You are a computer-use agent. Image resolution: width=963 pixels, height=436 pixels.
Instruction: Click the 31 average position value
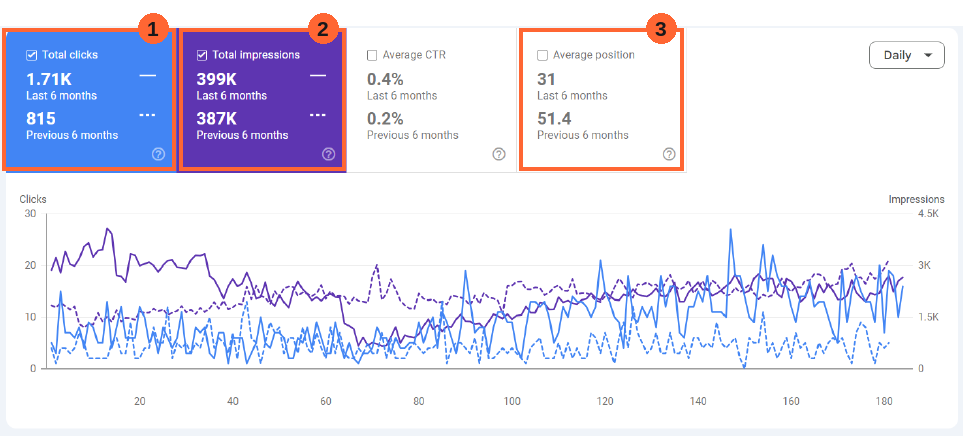(547, 79)
